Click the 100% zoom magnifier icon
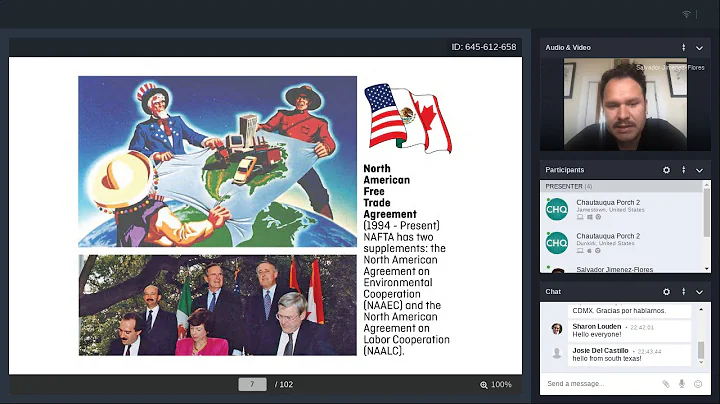 click(x=484, y=385)
